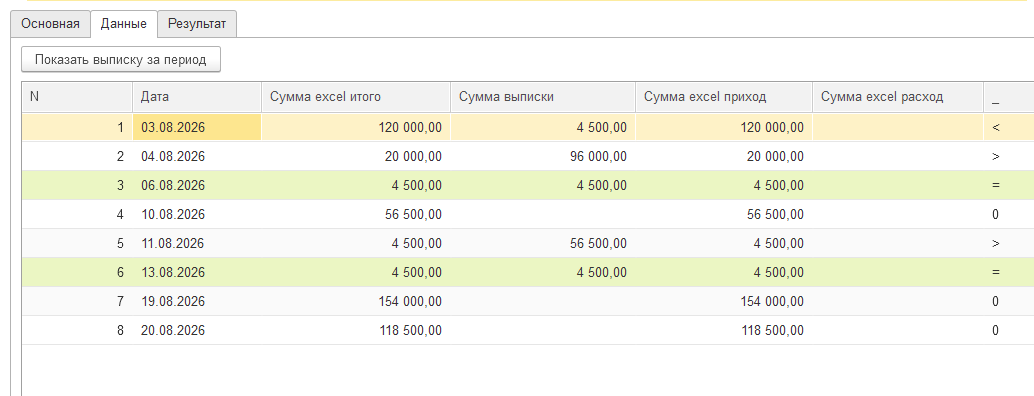Viewport: 1034px width, 396px height.
Task: Select row 8 dated 20.08.2026
Action: pos(528,330)
